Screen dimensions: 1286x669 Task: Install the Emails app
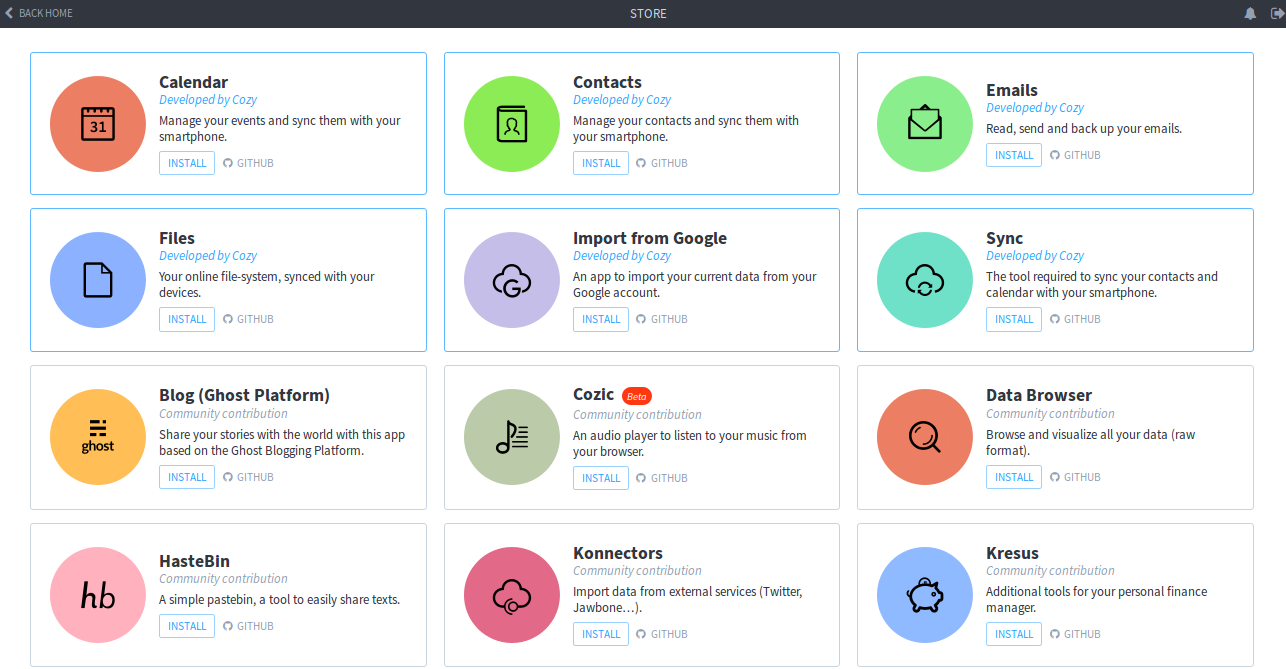[1014, 155]
